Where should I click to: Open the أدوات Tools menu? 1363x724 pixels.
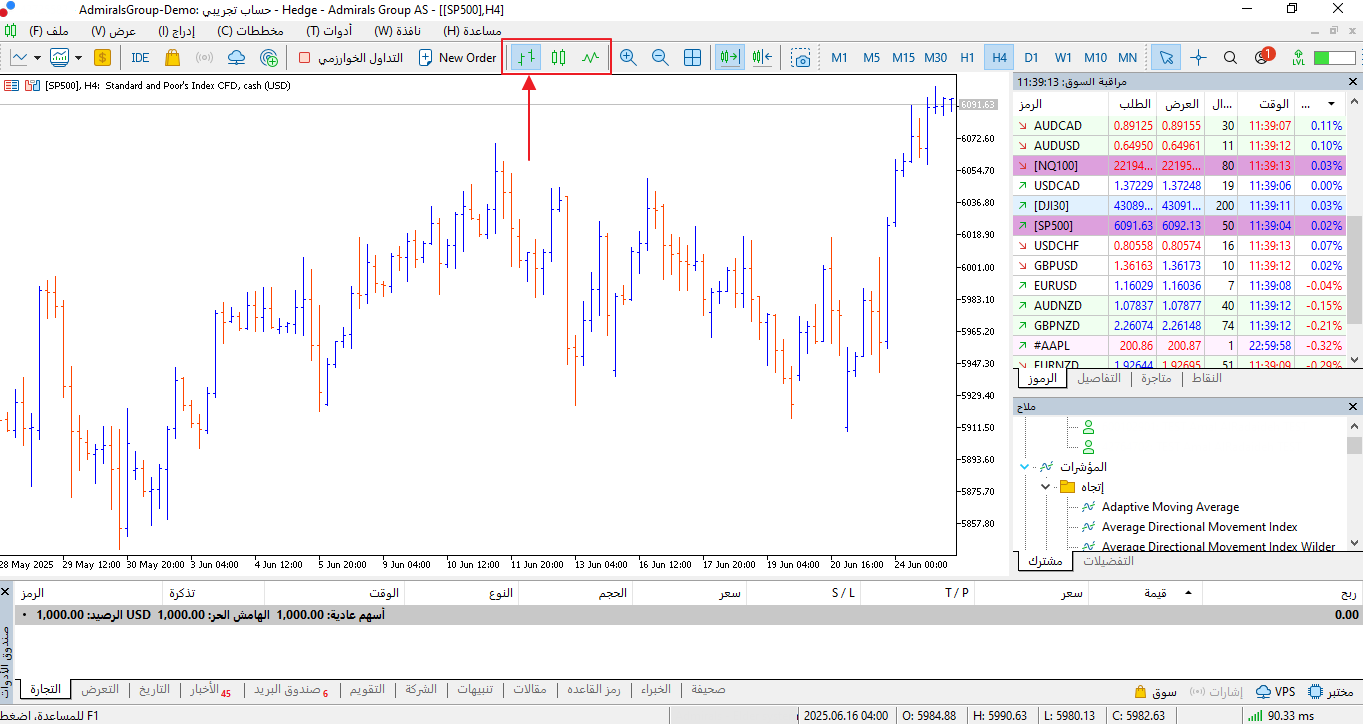coord(329,30)
